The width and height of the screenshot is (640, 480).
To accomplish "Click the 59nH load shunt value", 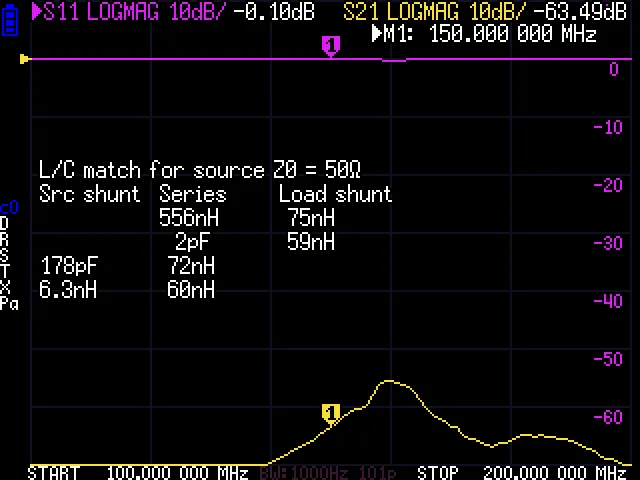I will coord(311,242).
